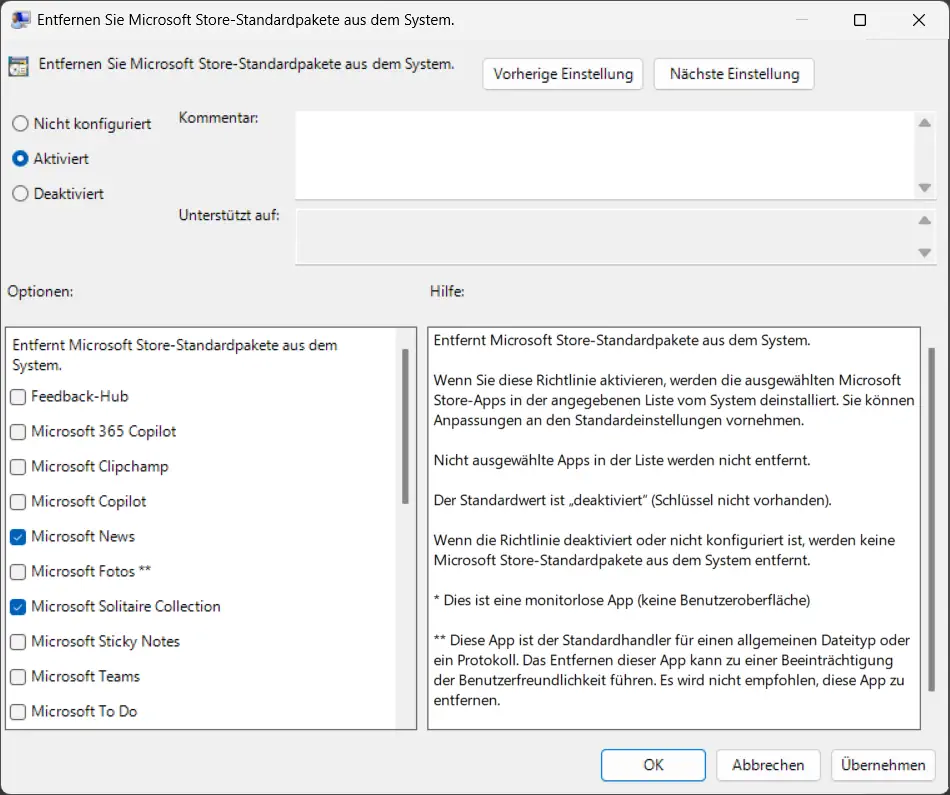Go to Vorherige Einstellung
The width and height of the screenshot is (950, 795).
coord(563,74)
